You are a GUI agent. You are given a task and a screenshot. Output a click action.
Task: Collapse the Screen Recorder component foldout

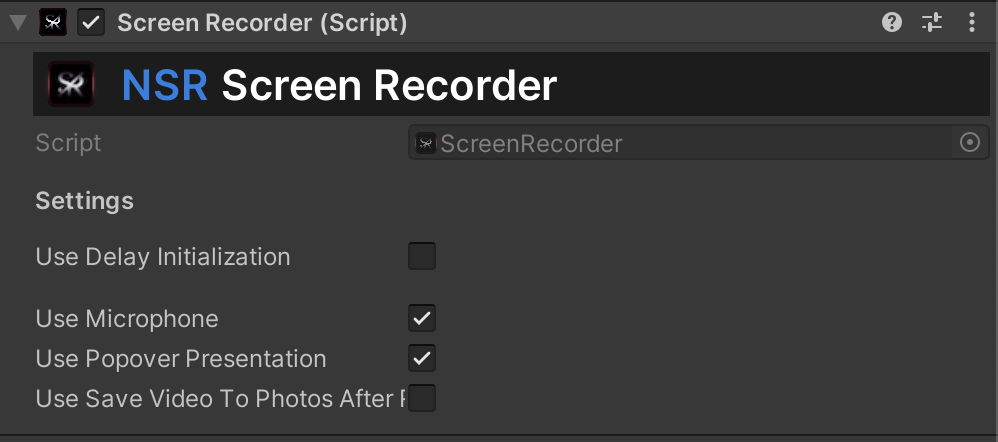tap(18, 23)
